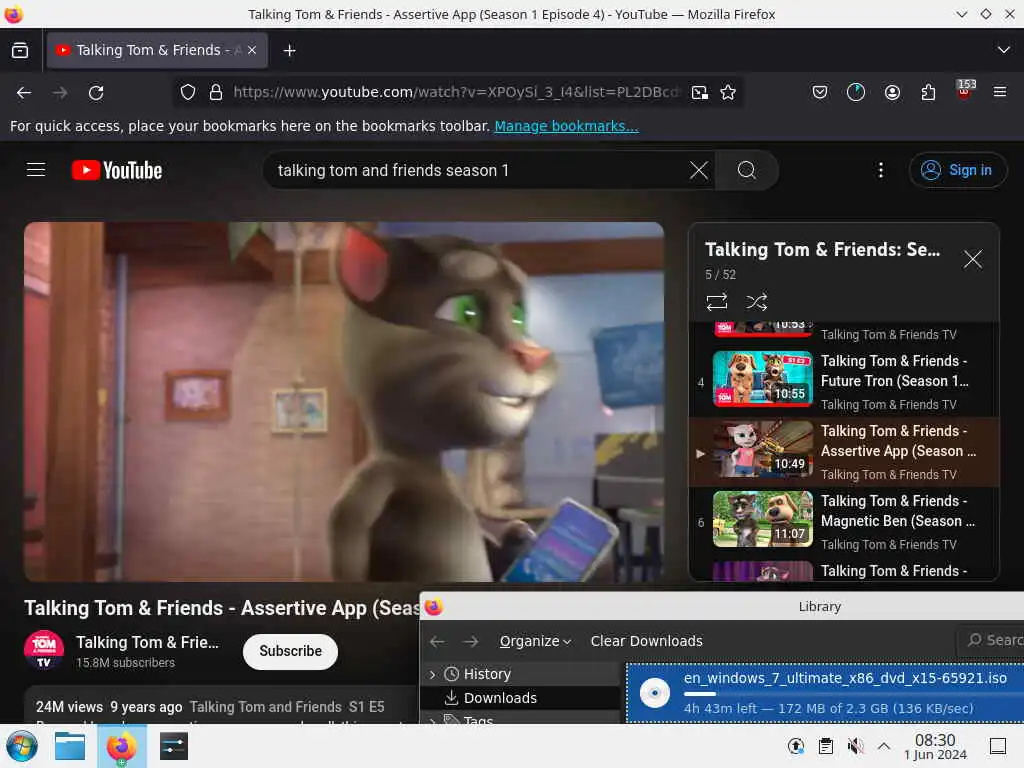Sign in to YouTube
Screen dimensions: 1024x768
point(957,170)
